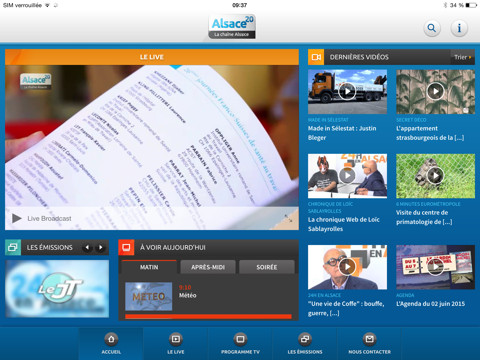Tap the info "i" icon
Viewport: 480px width, 360px height.
click(x=459, y=28)
